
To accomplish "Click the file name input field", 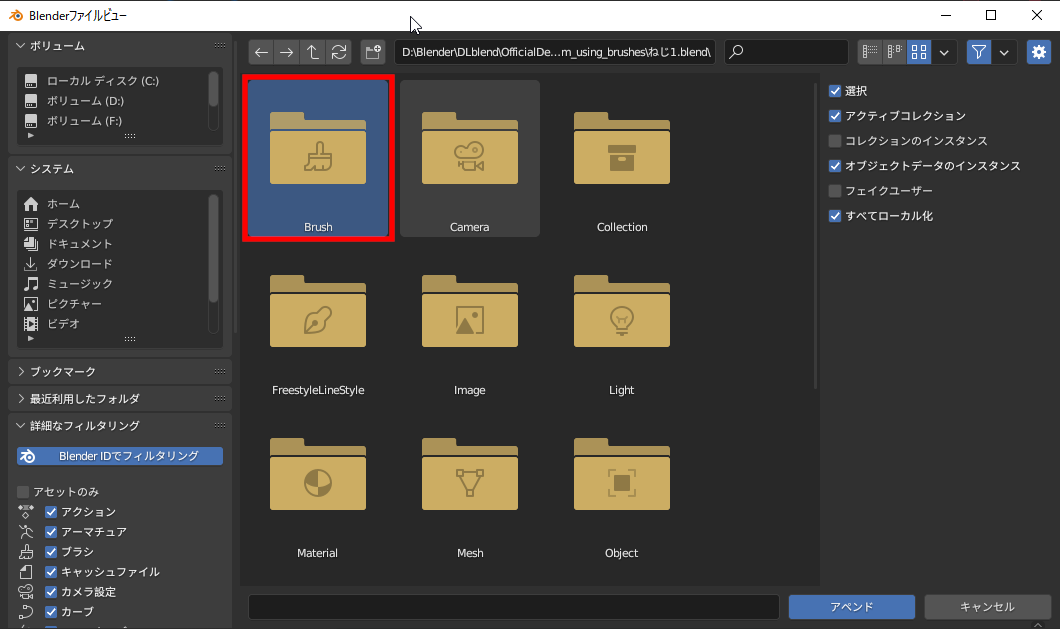I will 514,607.
